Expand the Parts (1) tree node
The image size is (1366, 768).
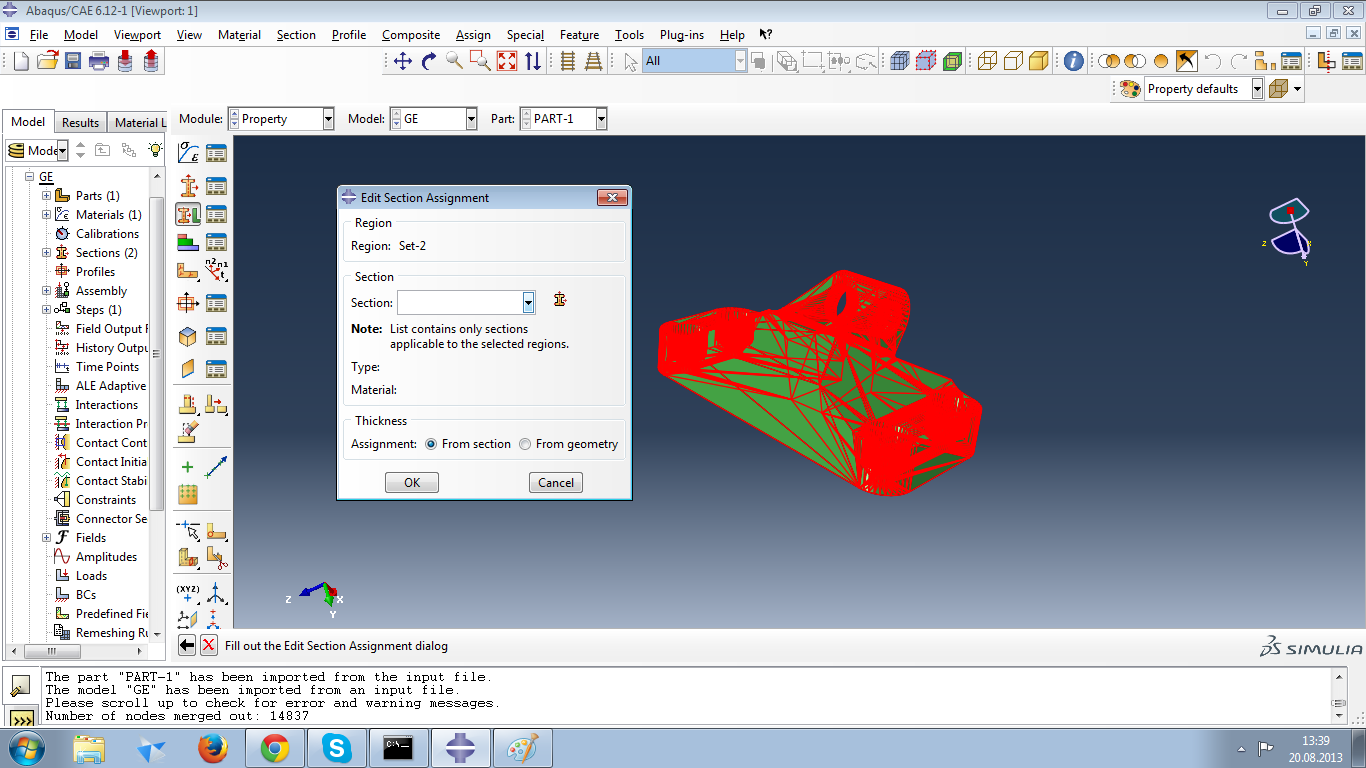(x=46, y=196)
